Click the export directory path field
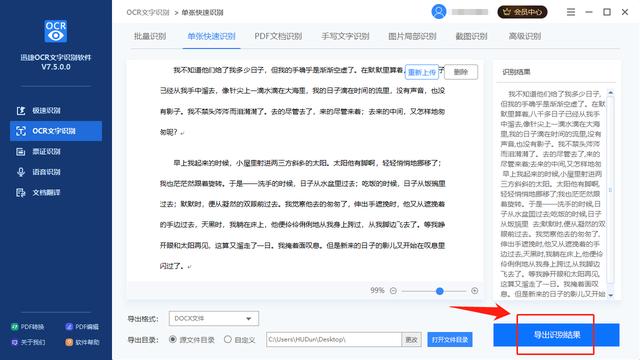Screen dimensions: 640x360 (334, 340)
